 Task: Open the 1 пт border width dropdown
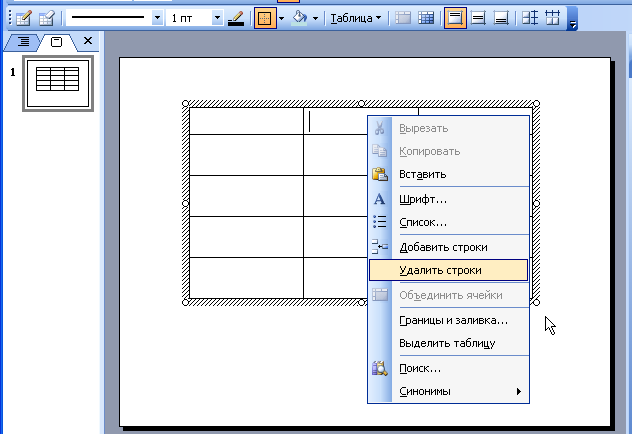217,18
